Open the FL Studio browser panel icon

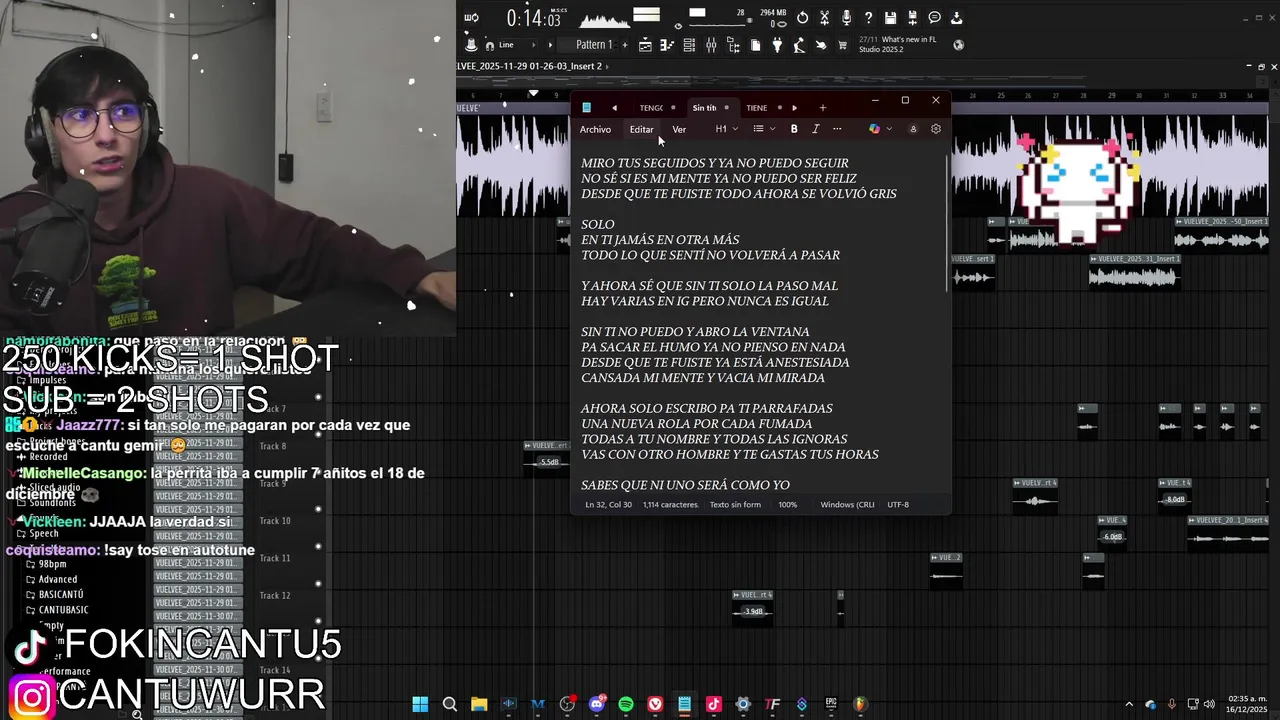click(x=733, y=46)
